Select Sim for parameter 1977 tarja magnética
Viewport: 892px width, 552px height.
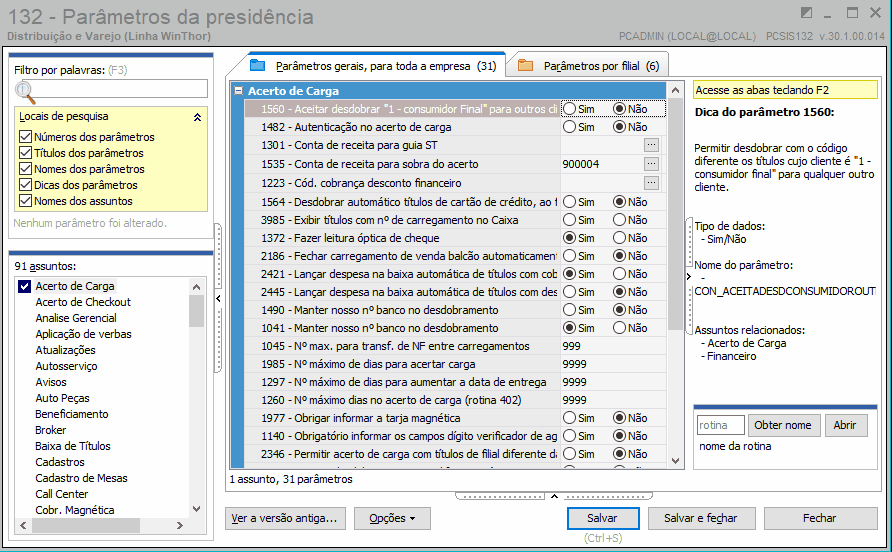(x=569, y=418)
